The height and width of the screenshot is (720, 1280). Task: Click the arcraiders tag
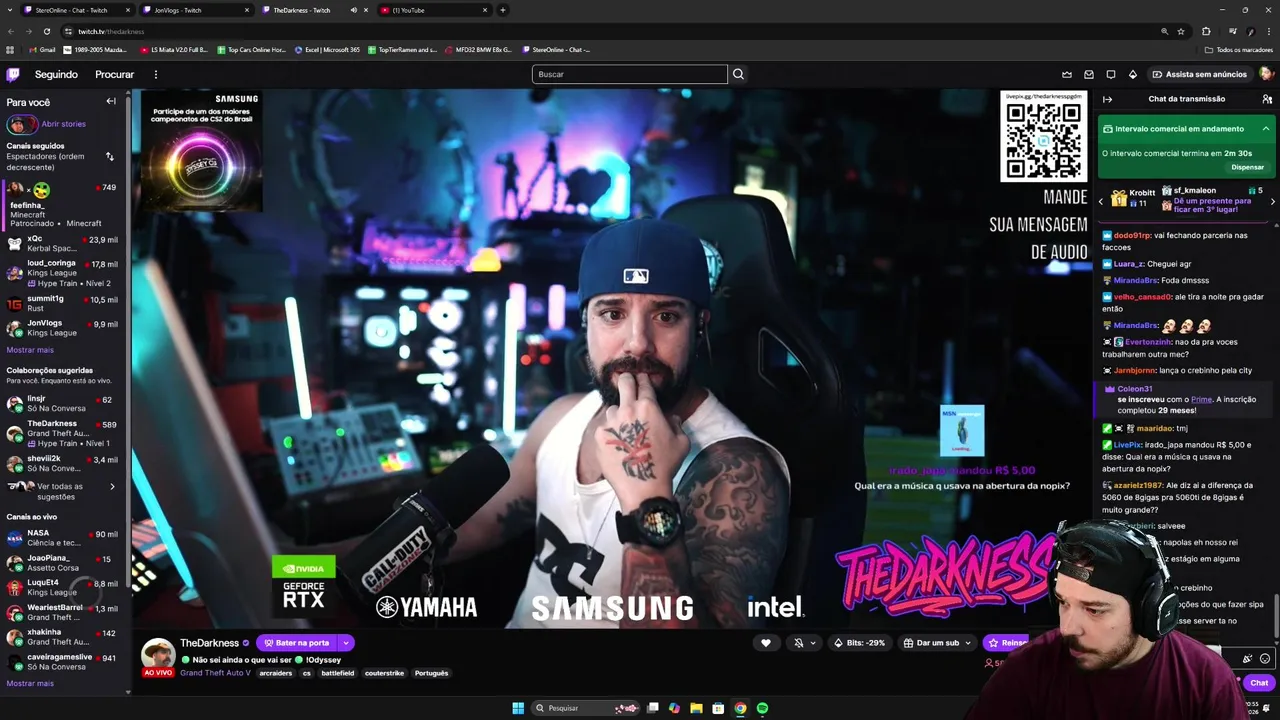[x=275, y=673]
